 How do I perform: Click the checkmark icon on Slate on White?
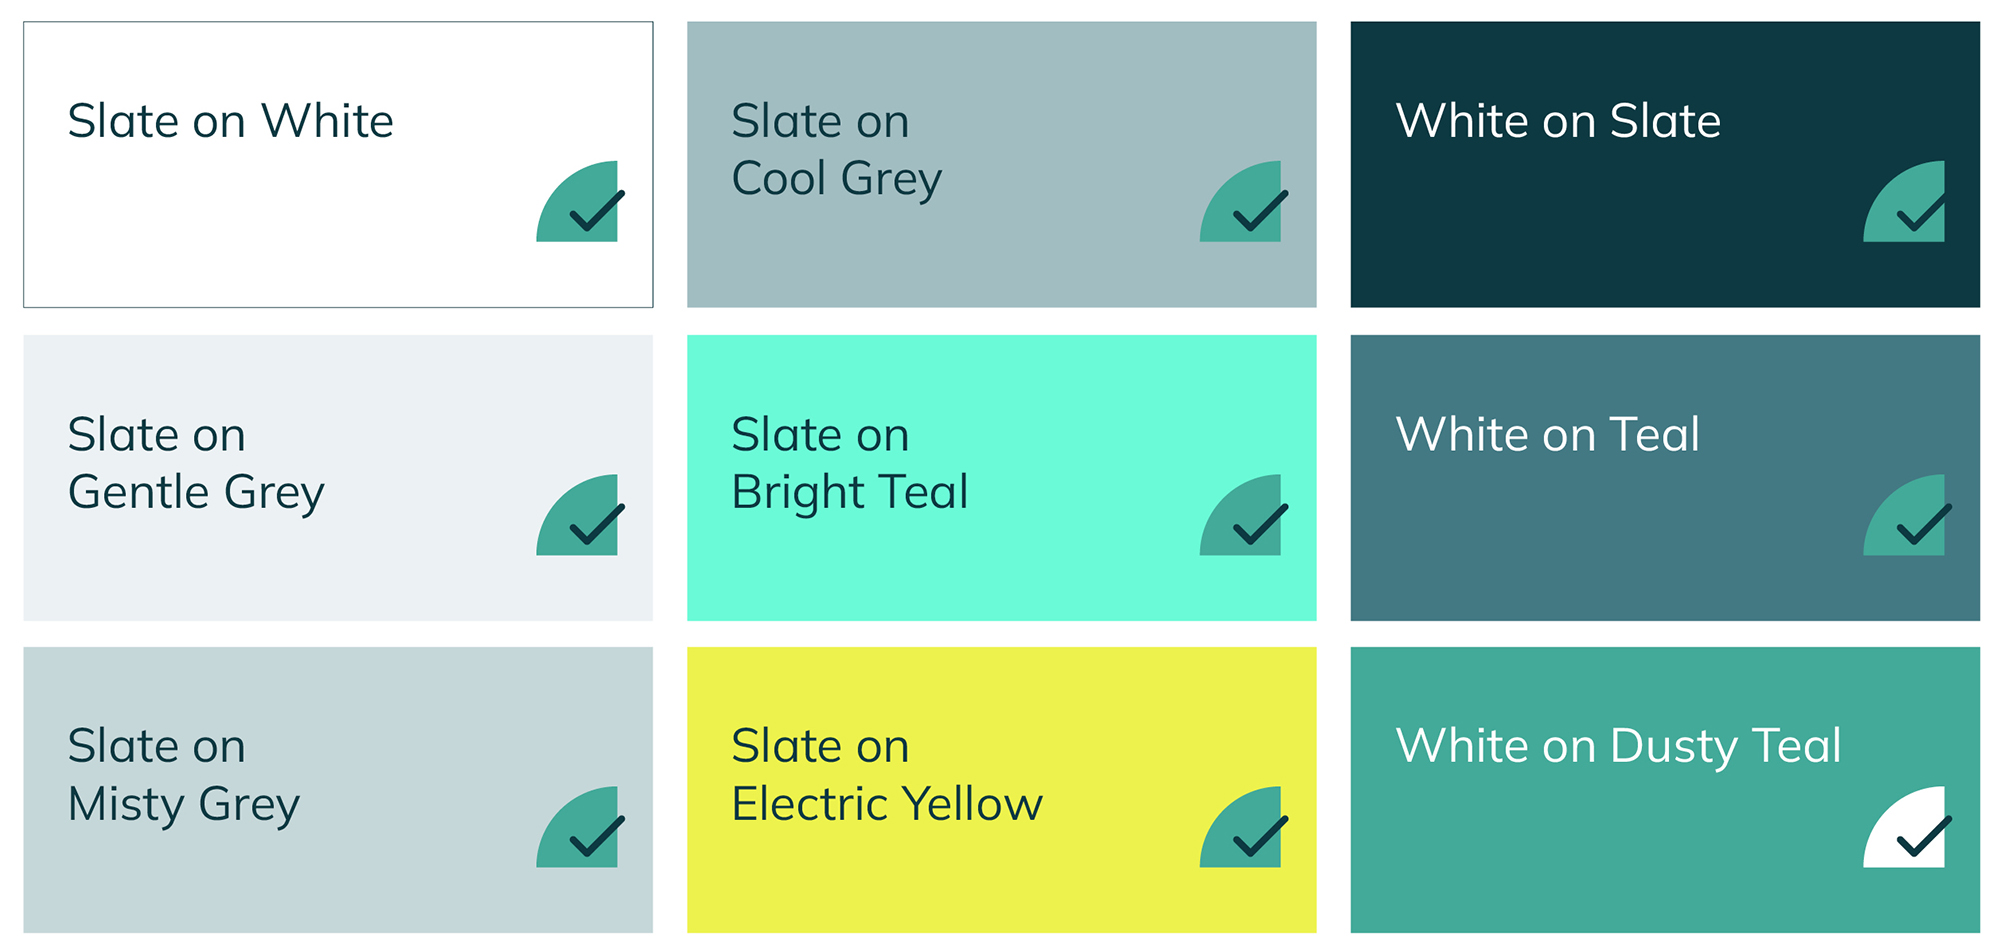click(596, 211)
